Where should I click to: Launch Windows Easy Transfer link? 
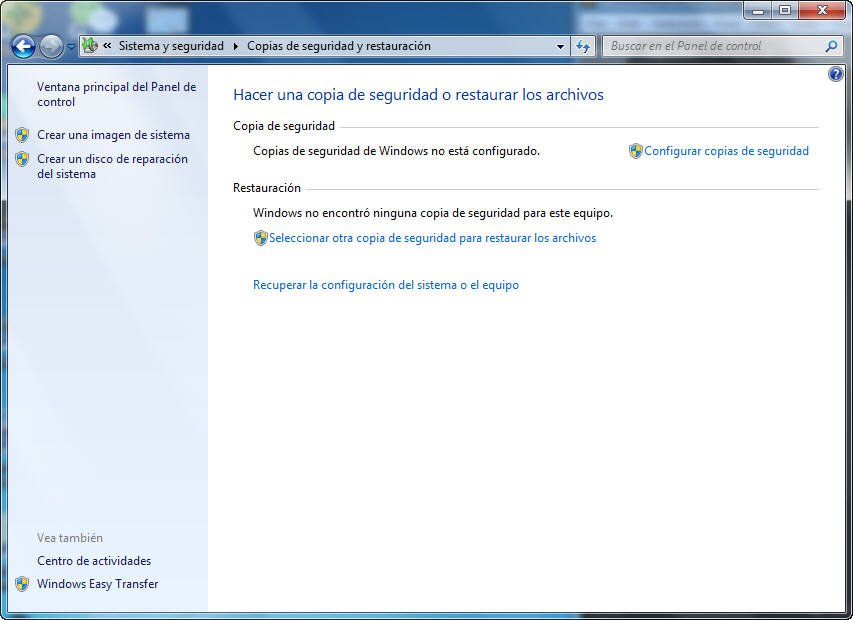(x=97, y=584)
